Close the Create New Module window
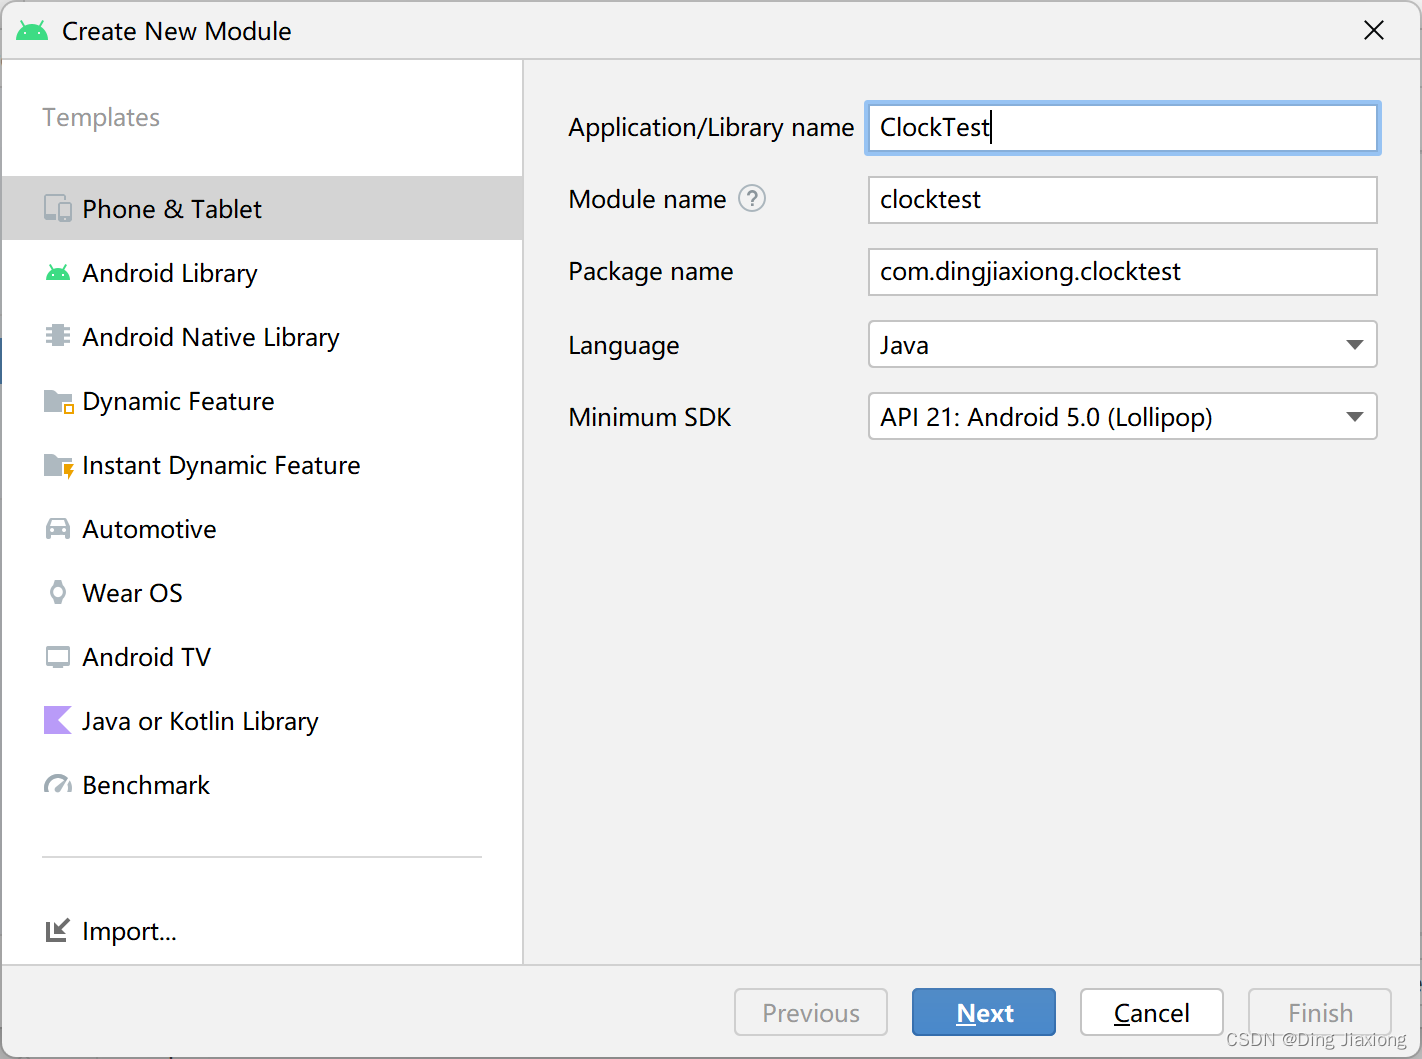This screenshot has height=1059, width=1422. [x=1374, y=31]
